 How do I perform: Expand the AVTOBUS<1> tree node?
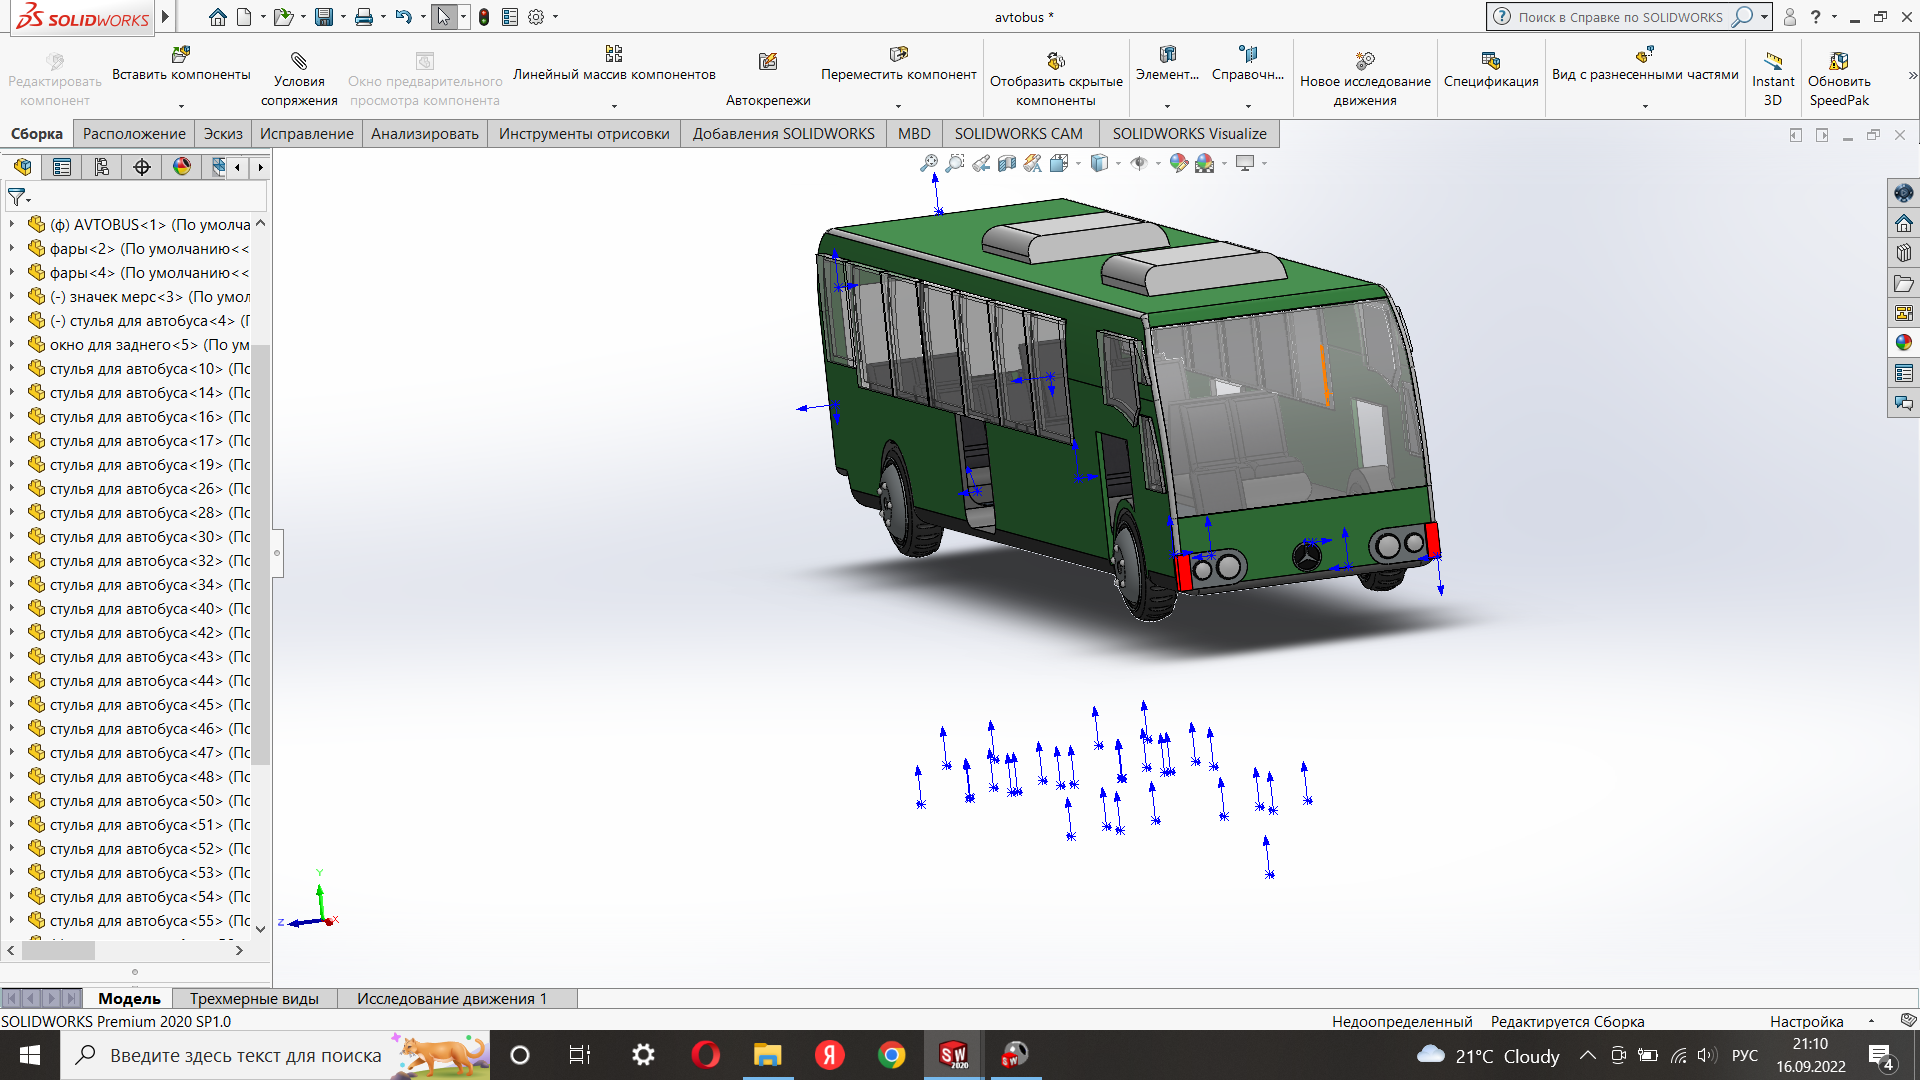coord(12,224)
